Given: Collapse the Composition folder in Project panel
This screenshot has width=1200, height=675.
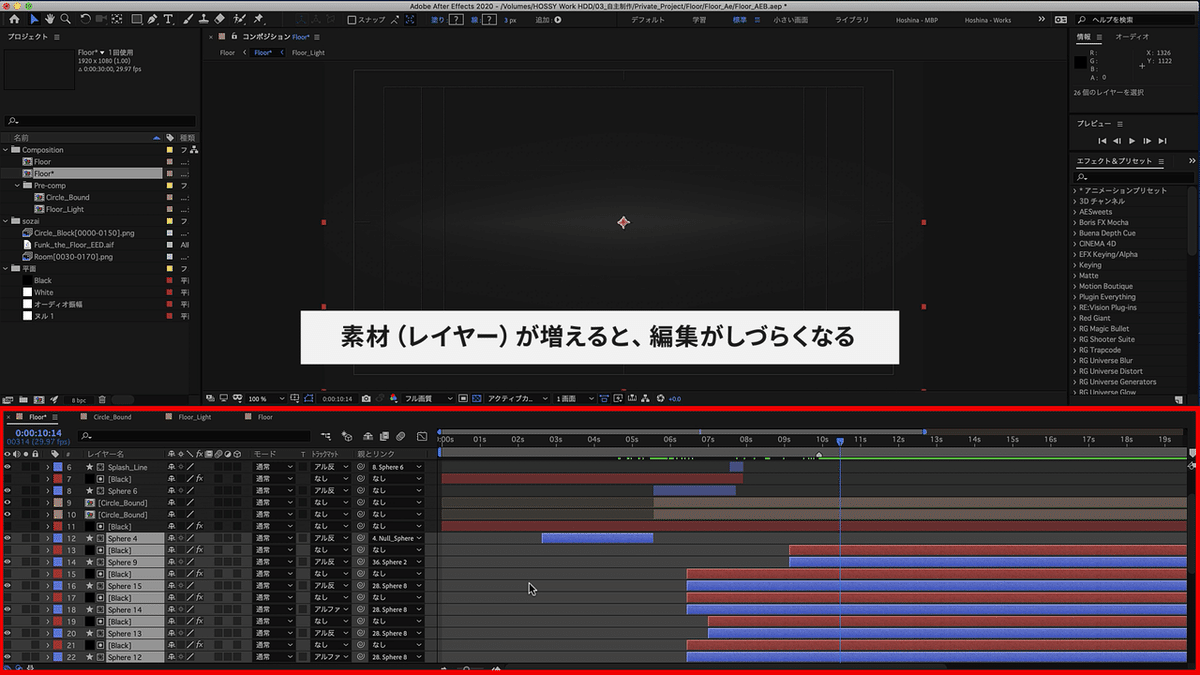Looking at the screenshot, I should click(x=7, y=150).
